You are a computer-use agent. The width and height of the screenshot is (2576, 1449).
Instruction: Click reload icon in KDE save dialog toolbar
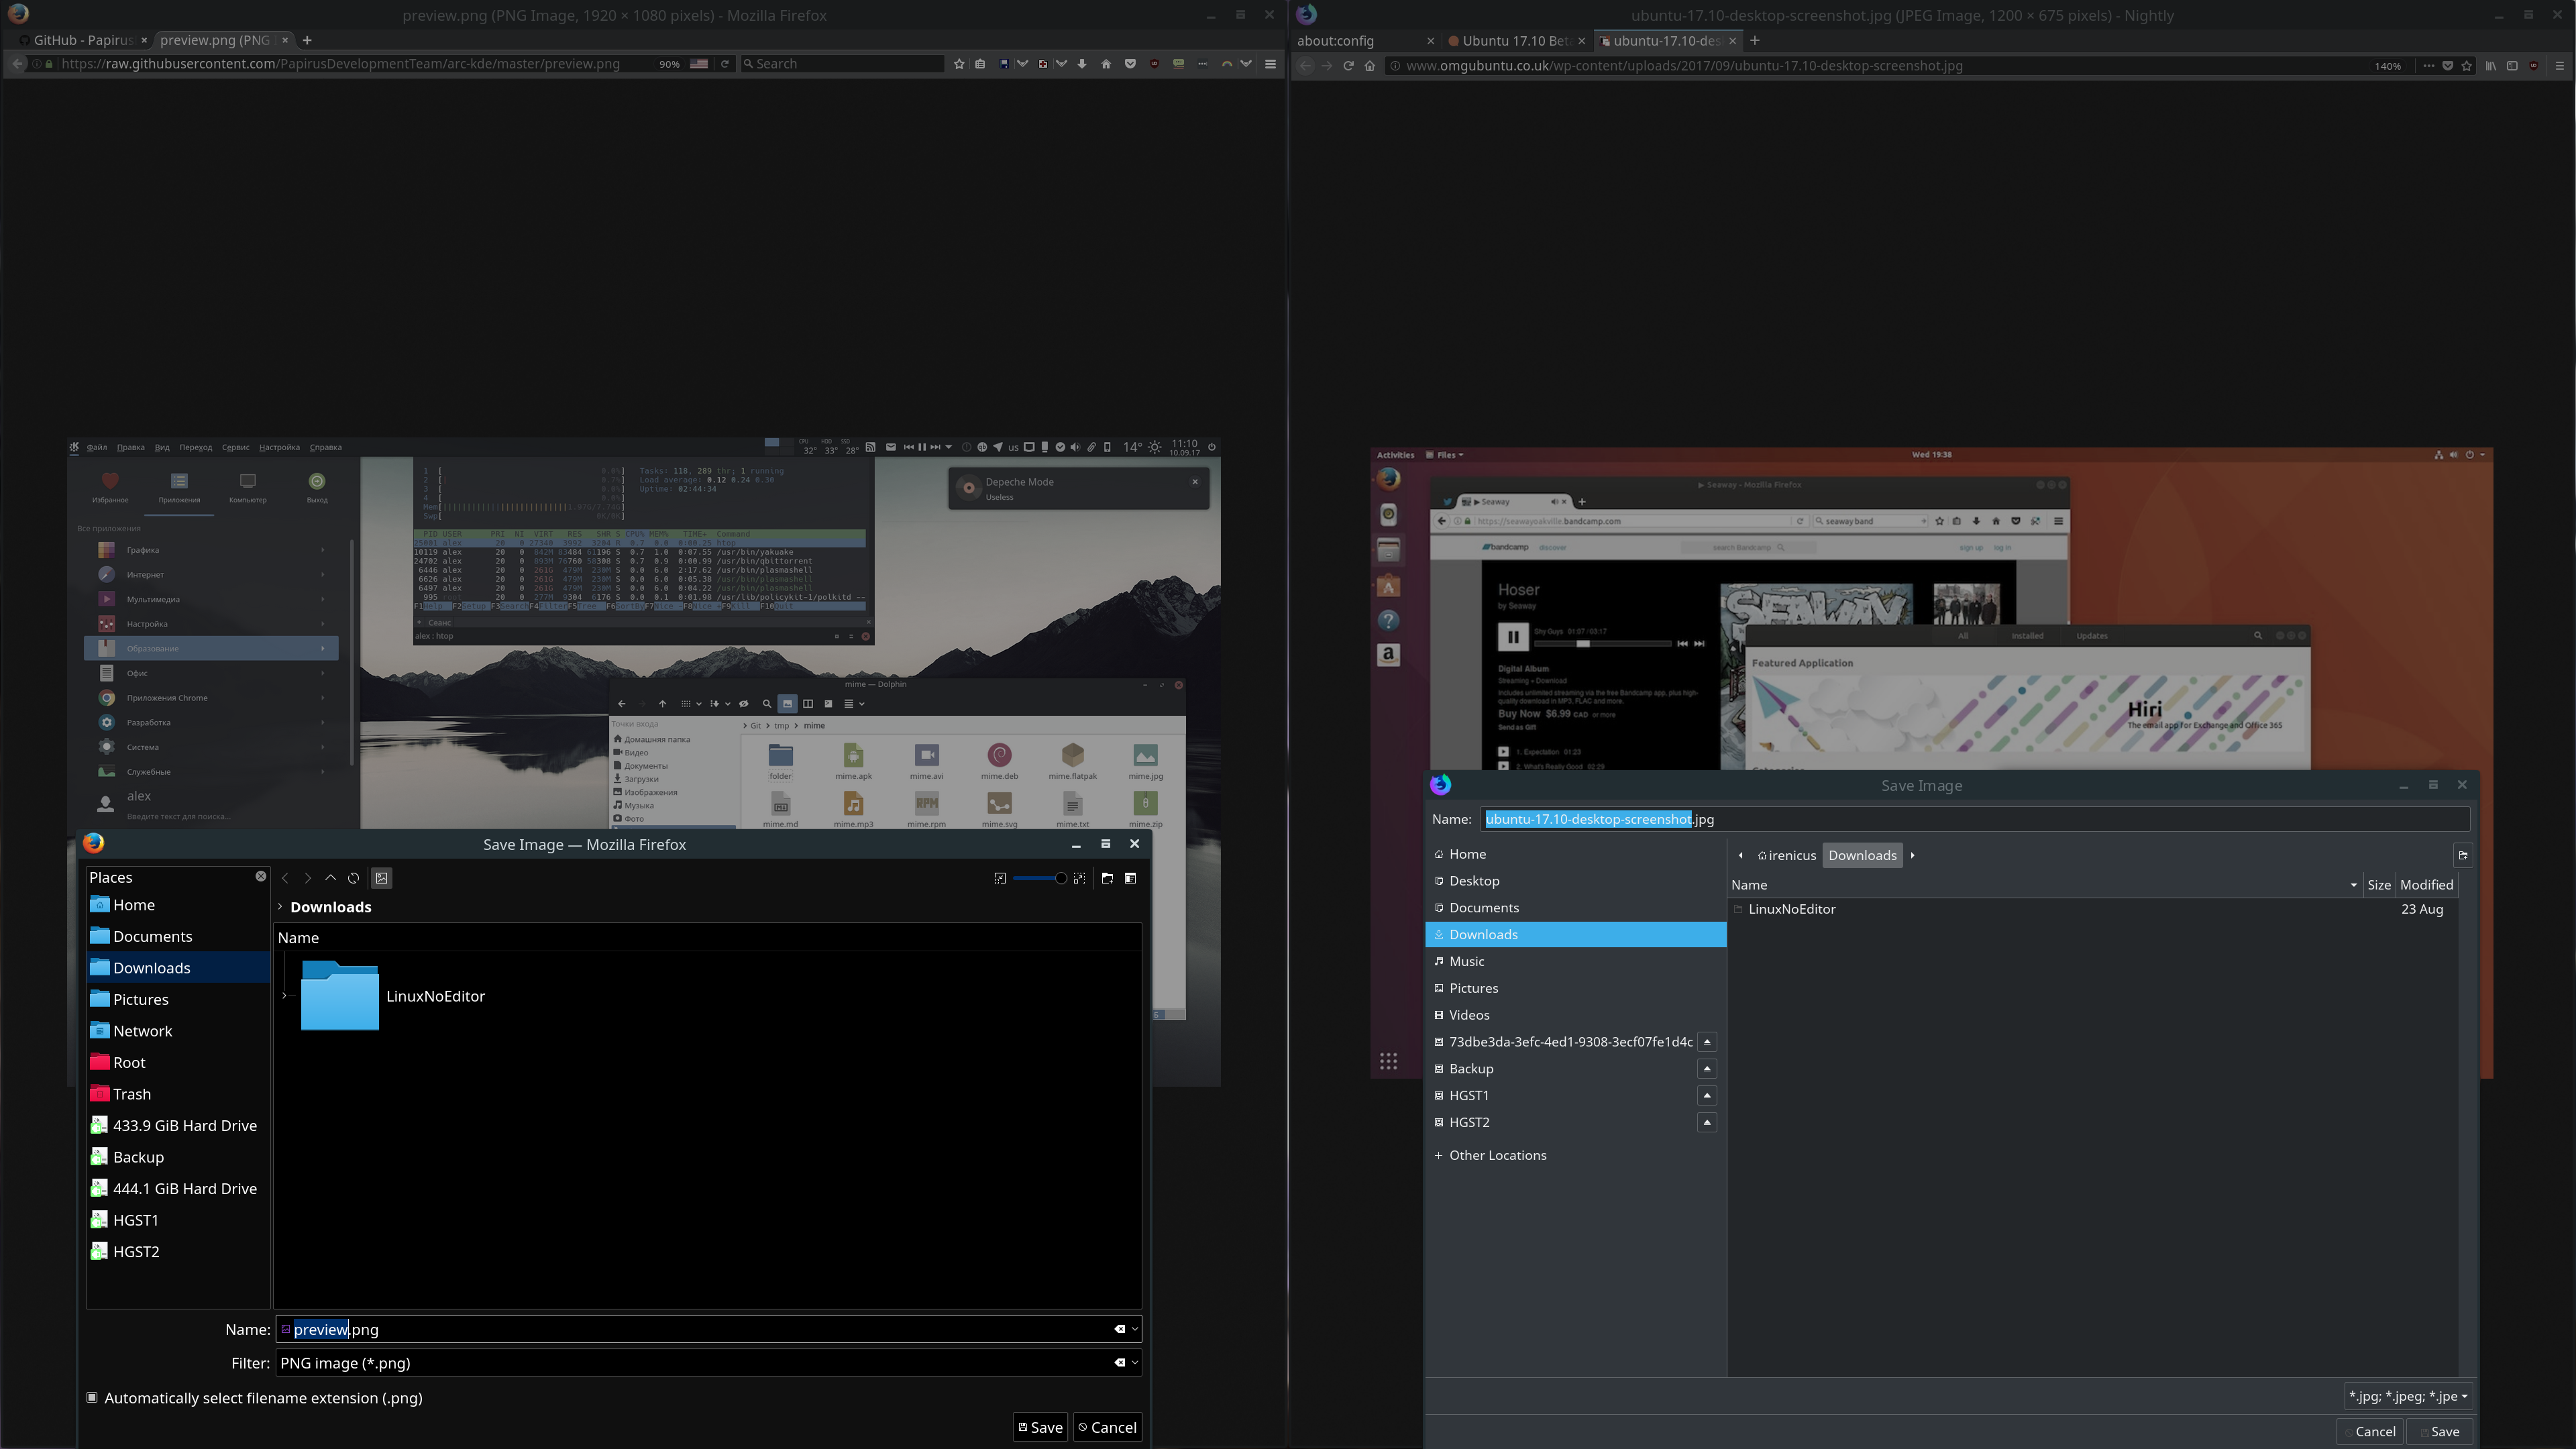coord(353,878)
